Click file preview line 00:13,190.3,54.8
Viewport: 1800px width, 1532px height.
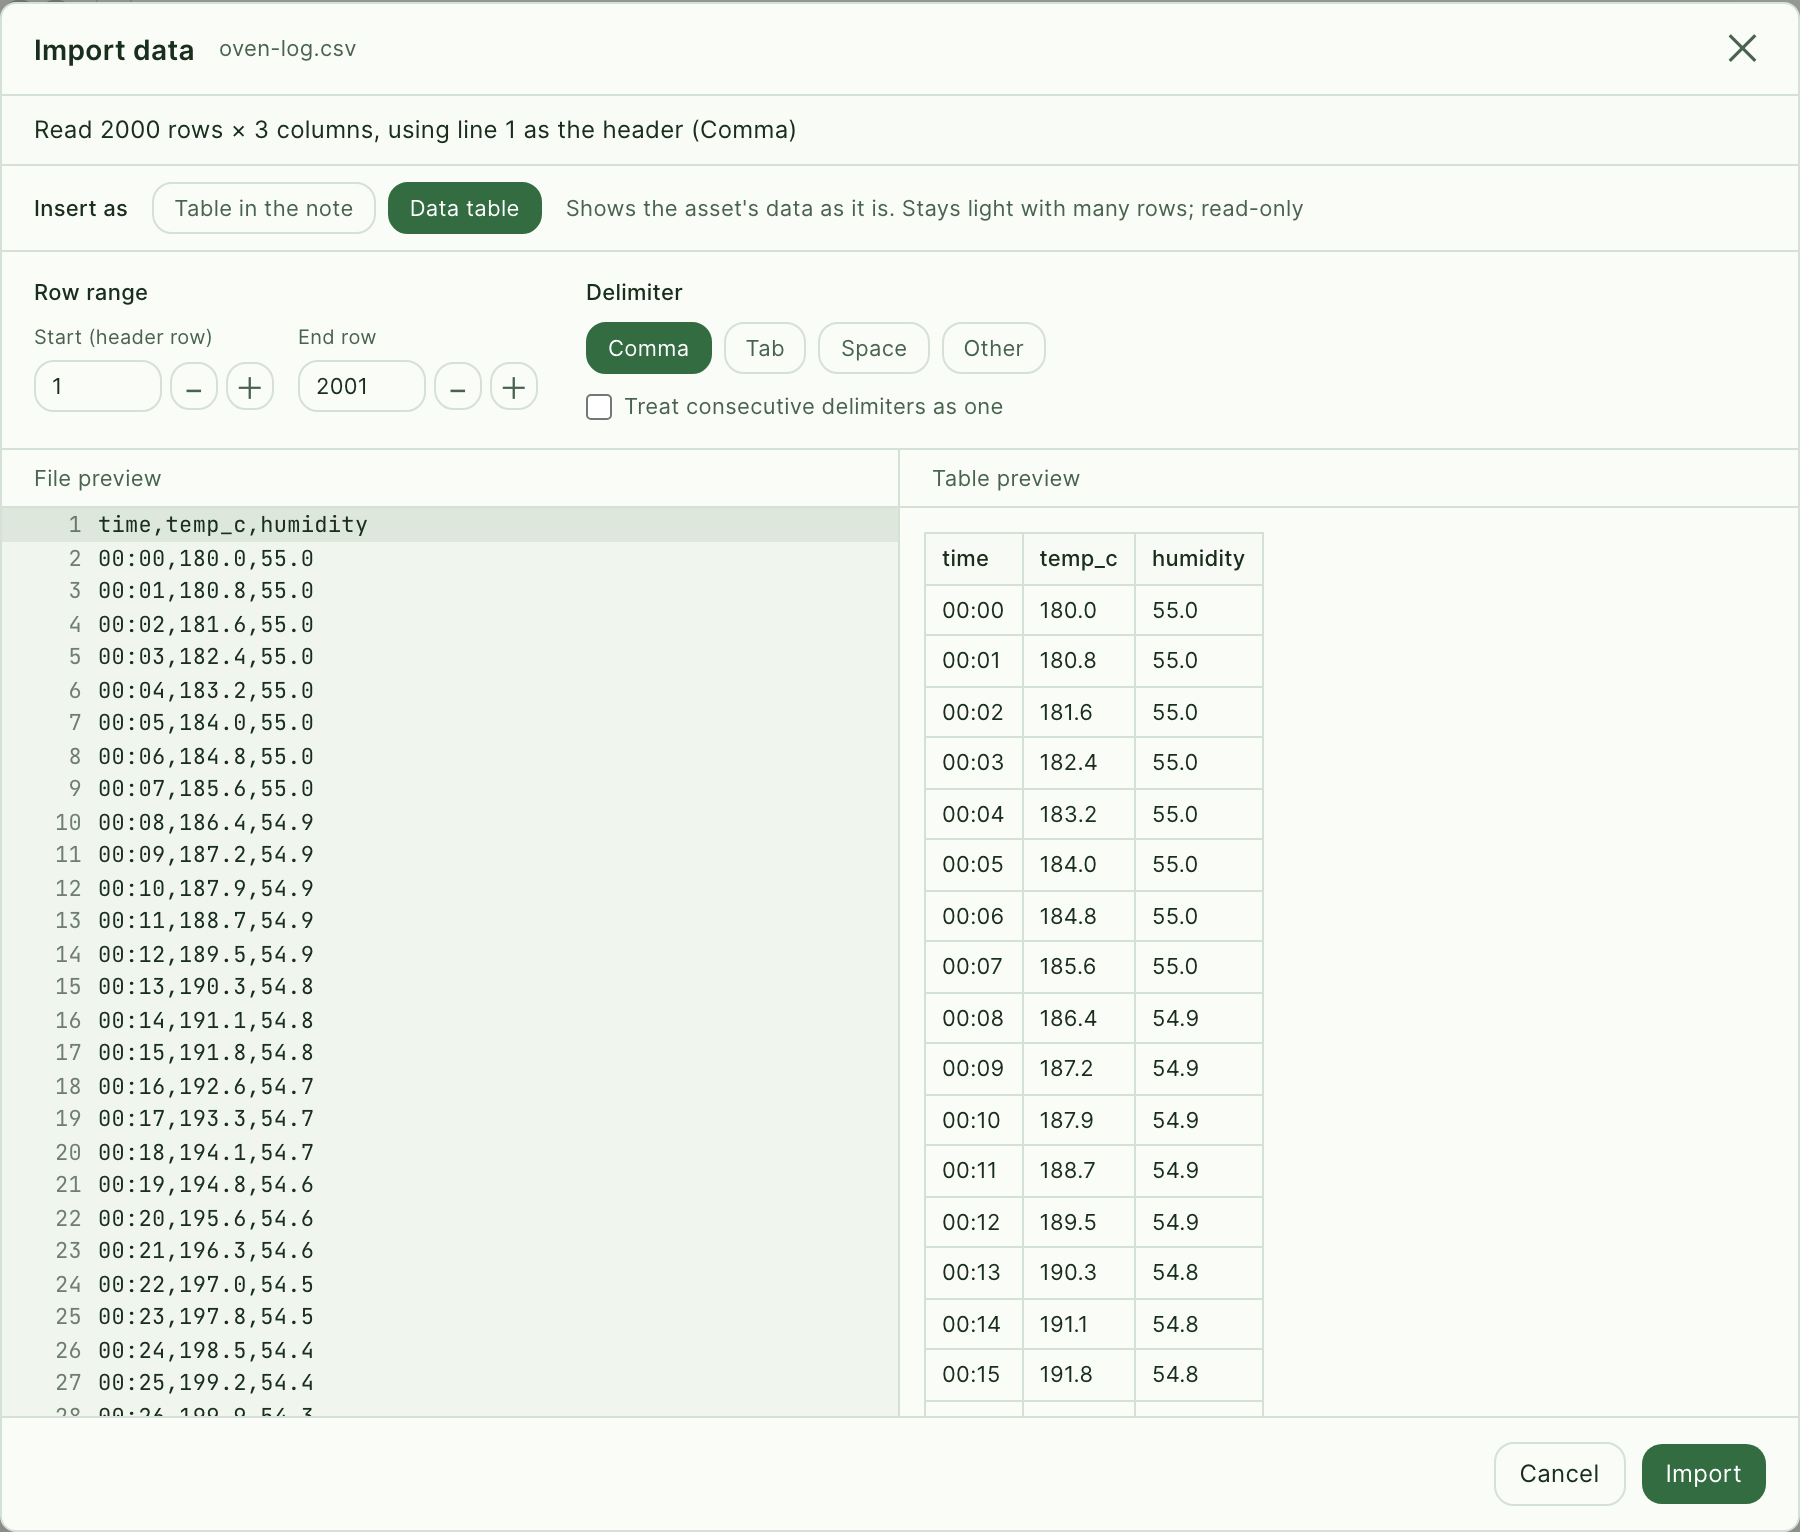(x=450, y=986)
